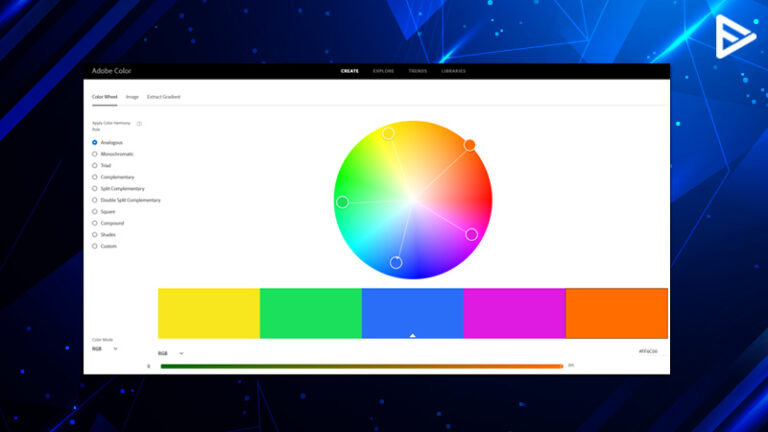Select the Monochromatic harmony rule
This screenshot has height=432, width=768.
click(x=95, y=154)
